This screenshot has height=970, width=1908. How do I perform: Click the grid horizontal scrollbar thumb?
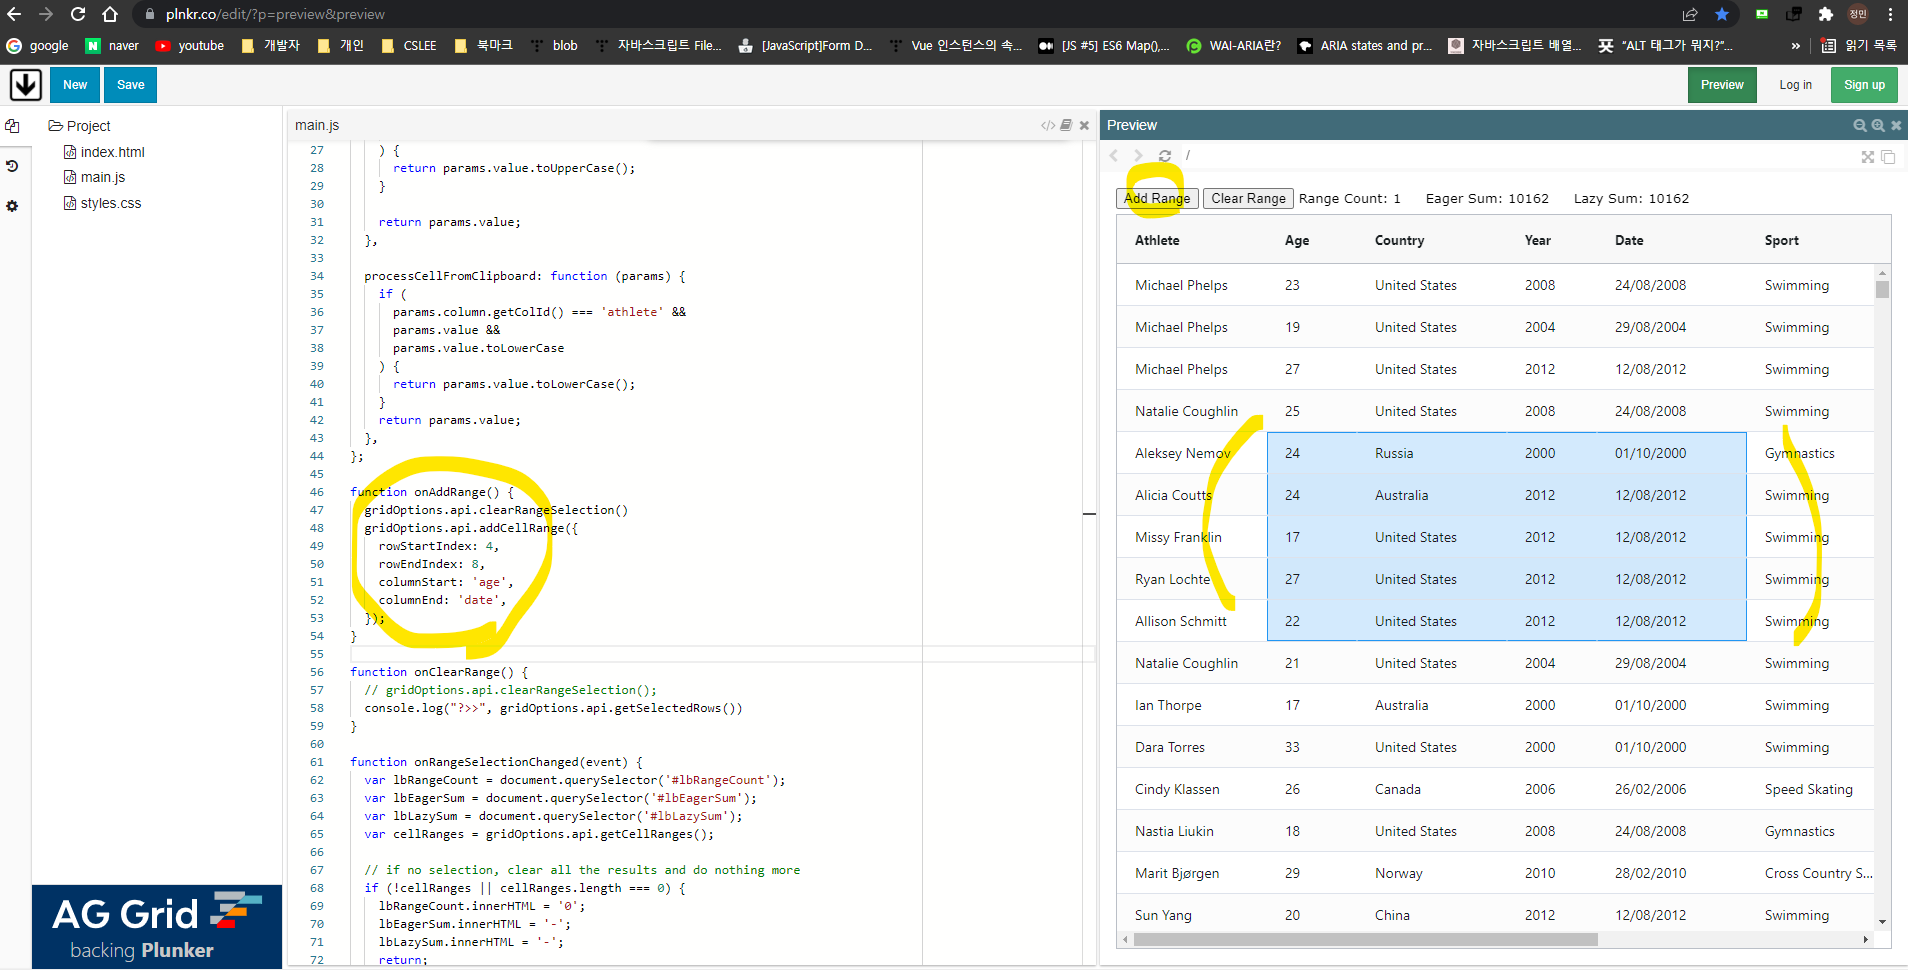click(x=1365, y=939)
